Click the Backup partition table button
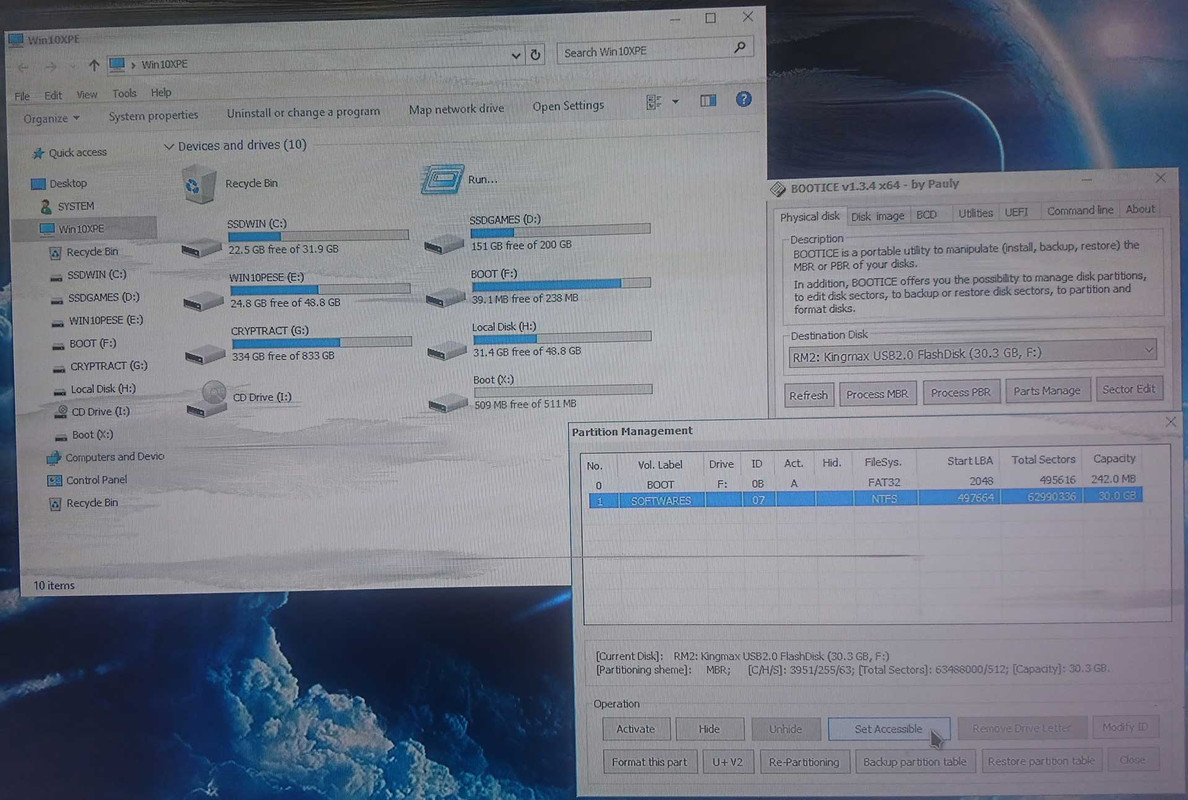Viewport: 1188px width, 800px height. point(914,761)
